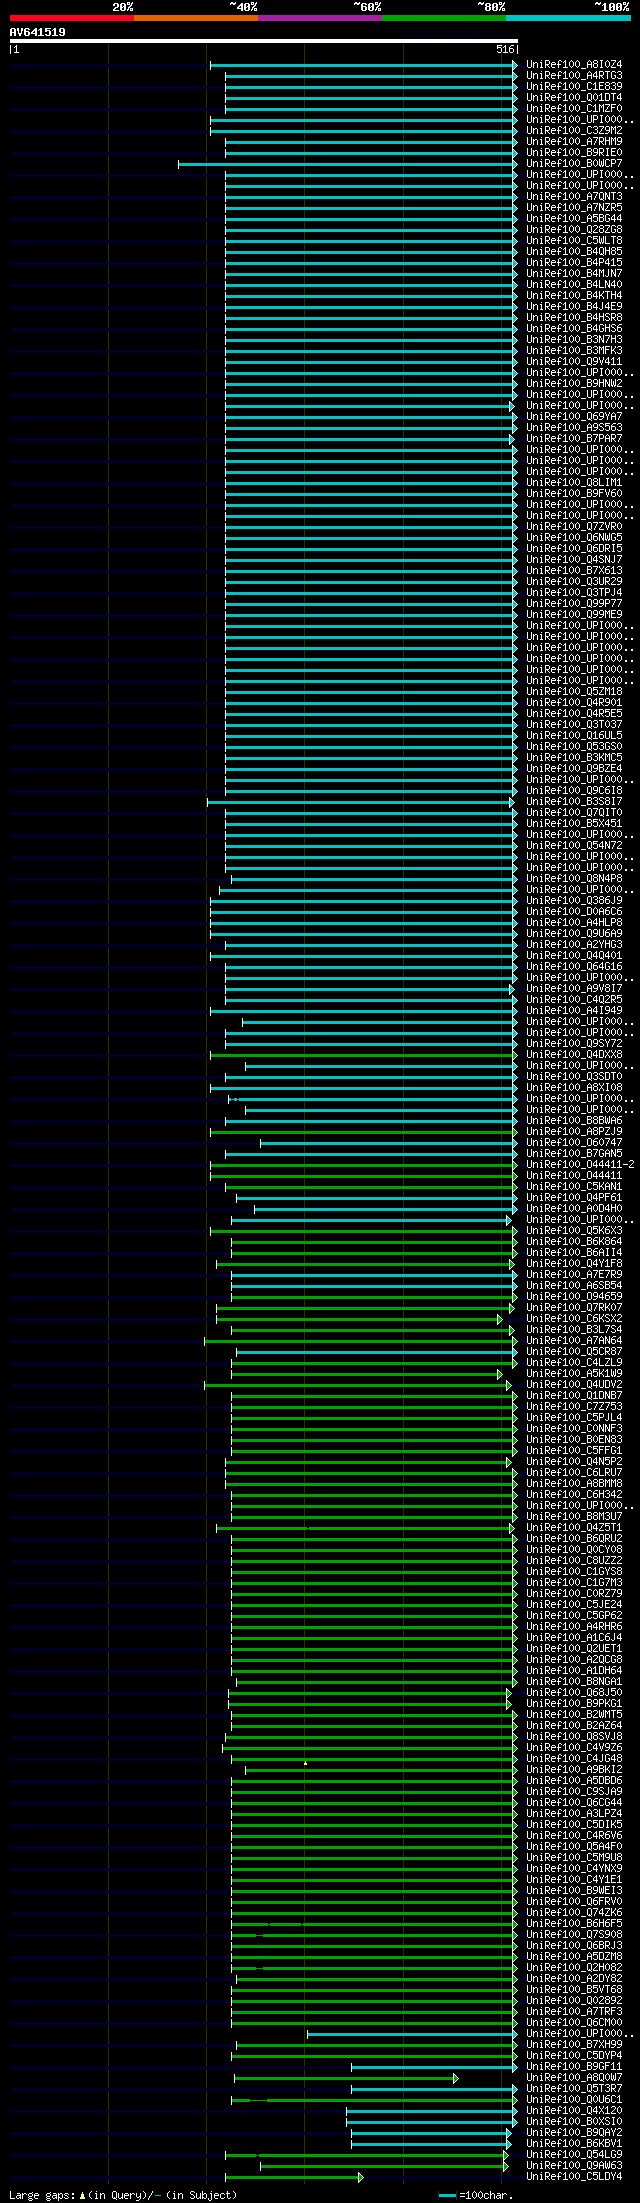640x2203 pixels.
Task: Select the UniRef100_Q74ZK6 label
Action: [574, 1912]
